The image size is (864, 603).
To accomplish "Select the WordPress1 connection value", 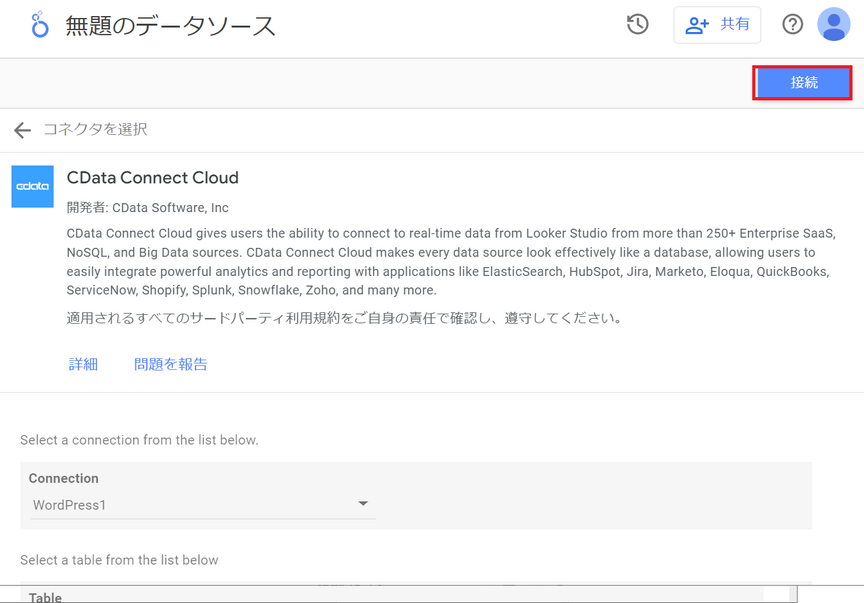I will [69, 505].
